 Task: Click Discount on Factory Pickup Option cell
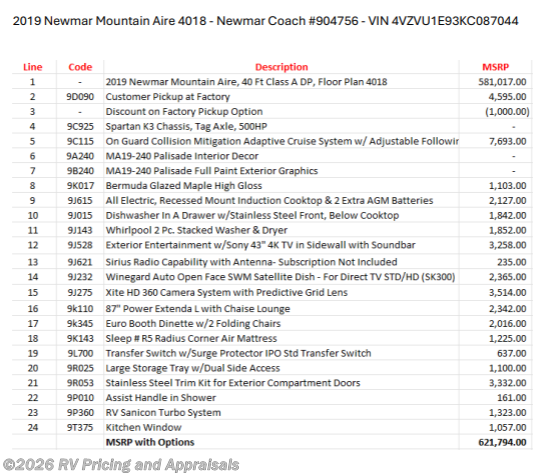tap(281, 112)
